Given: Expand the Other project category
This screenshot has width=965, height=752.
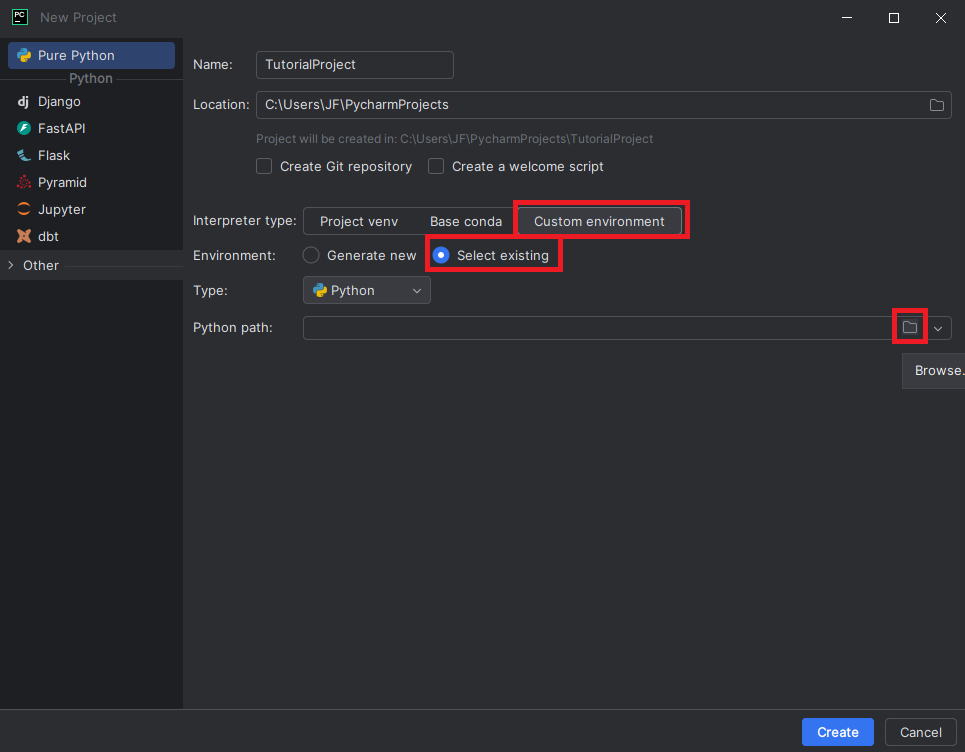Looking at the screenshot, I should pyautogui.click(x=10, y=265).
